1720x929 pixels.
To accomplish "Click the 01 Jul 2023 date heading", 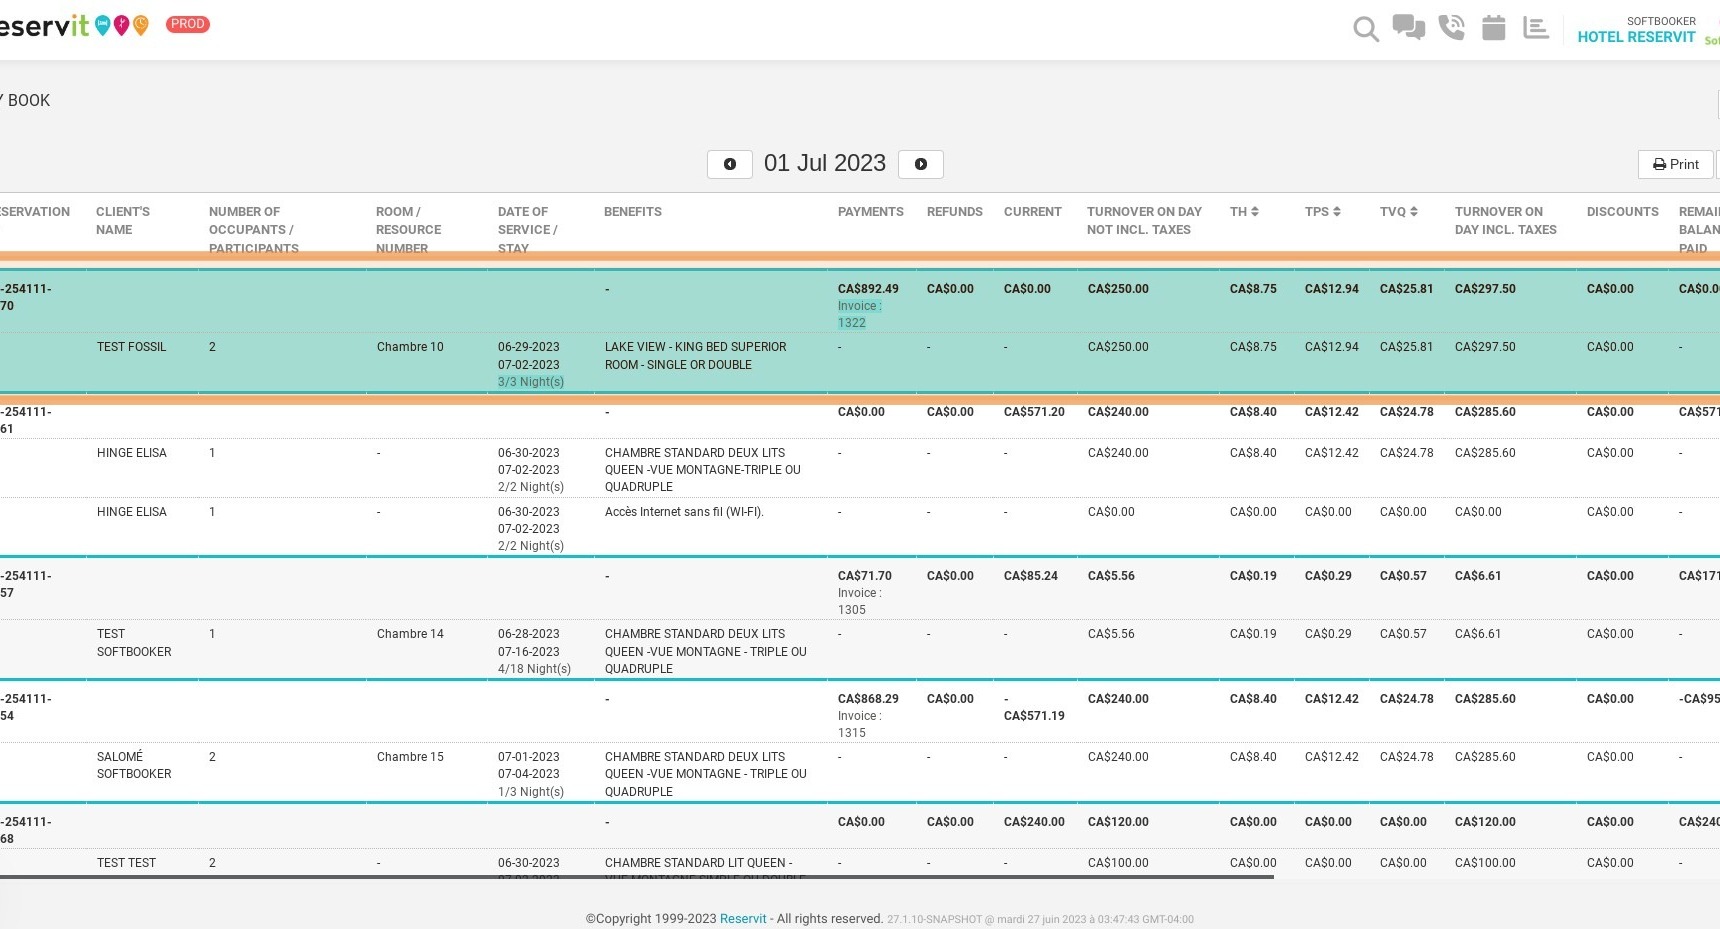I will pyautogui.click(x=825, y=163).
